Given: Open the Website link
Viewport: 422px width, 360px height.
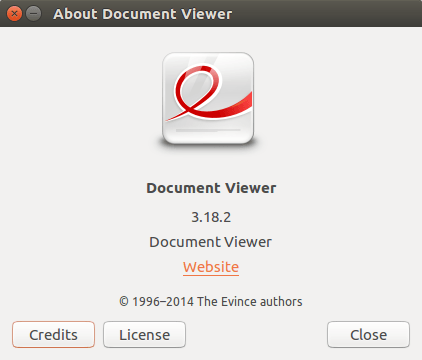Looking at the screenshot, I should (211, 267).
